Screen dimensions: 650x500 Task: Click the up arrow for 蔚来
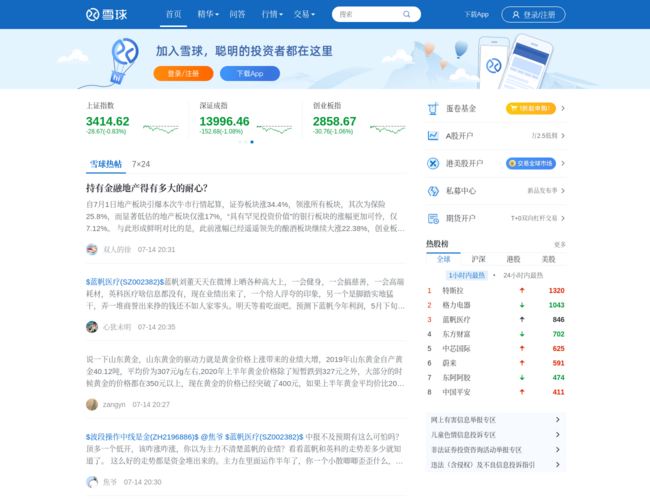pos(522,363)
